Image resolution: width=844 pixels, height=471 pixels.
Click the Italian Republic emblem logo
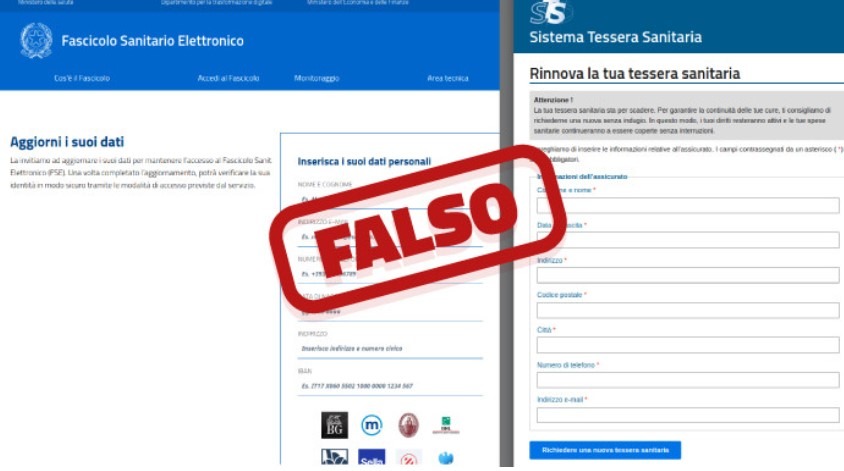point(36,40)
